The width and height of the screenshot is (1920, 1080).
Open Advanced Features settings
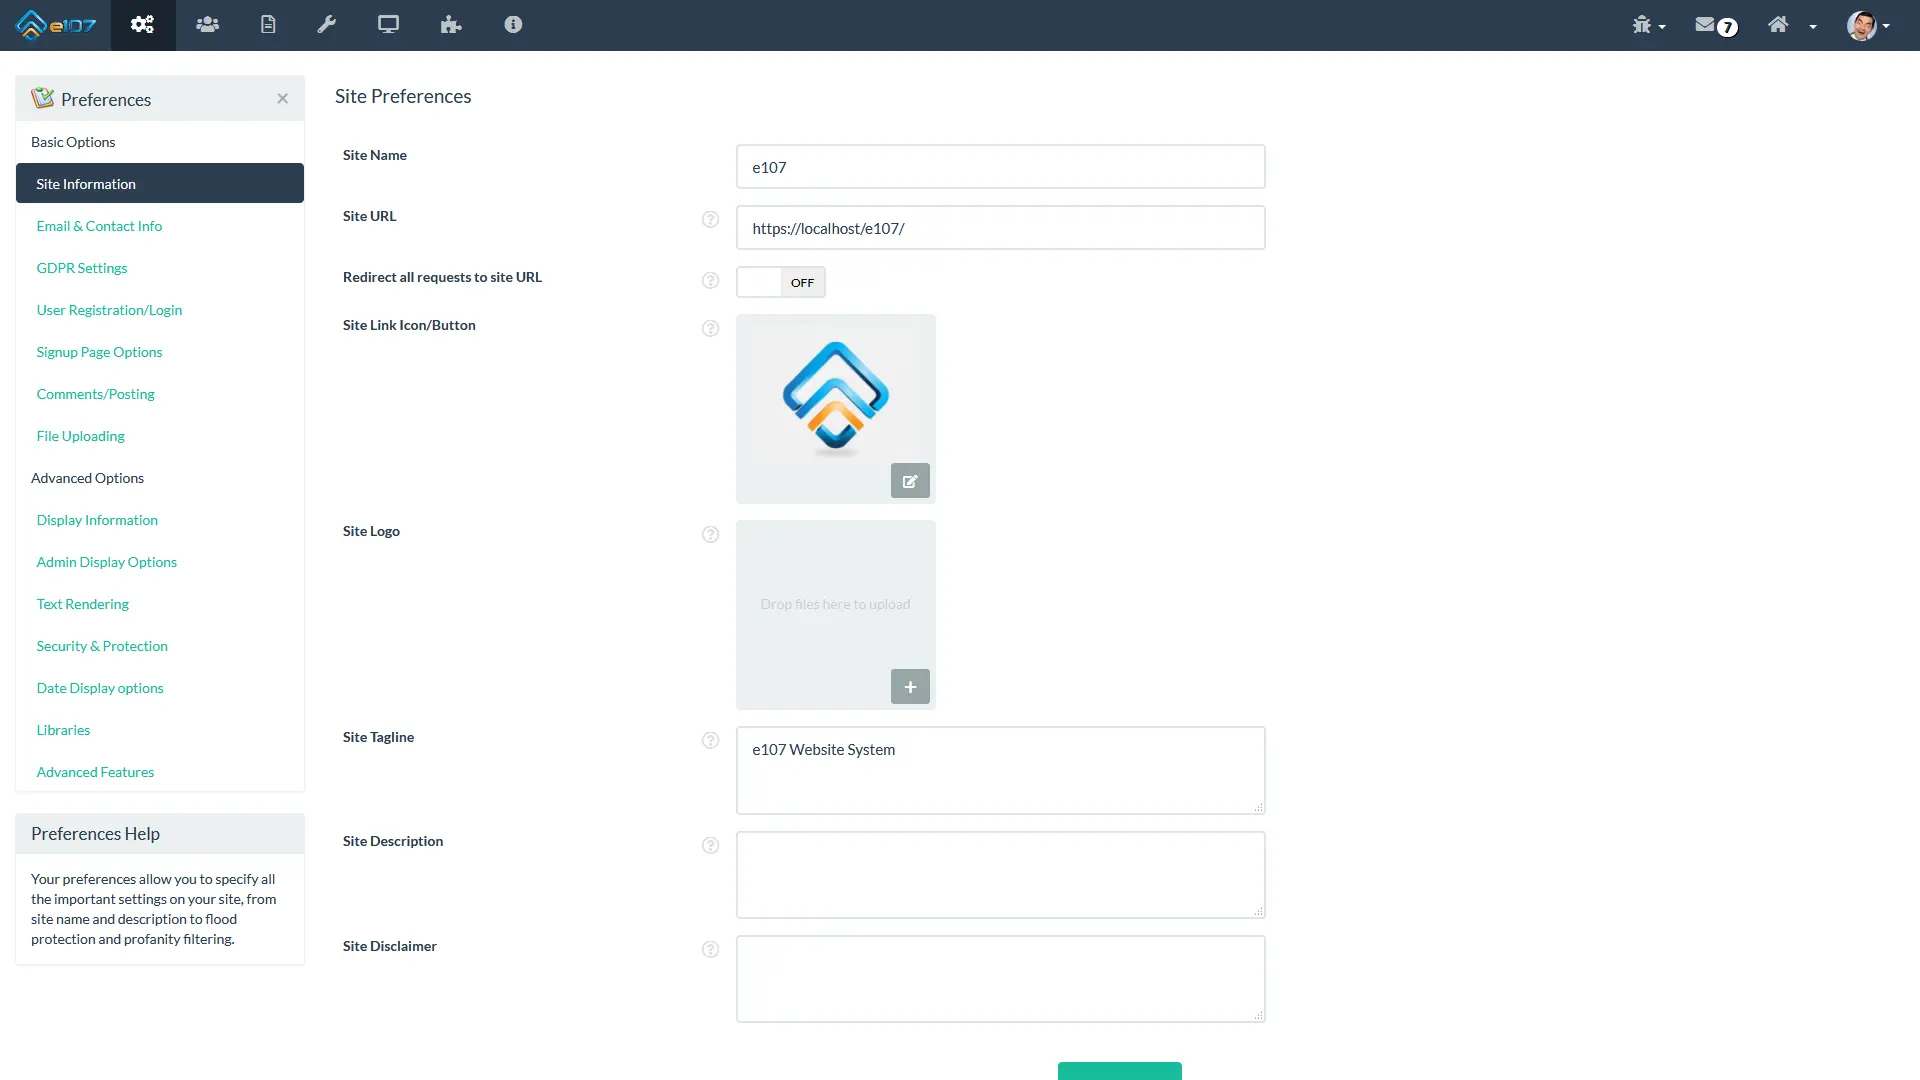(95, 772)
